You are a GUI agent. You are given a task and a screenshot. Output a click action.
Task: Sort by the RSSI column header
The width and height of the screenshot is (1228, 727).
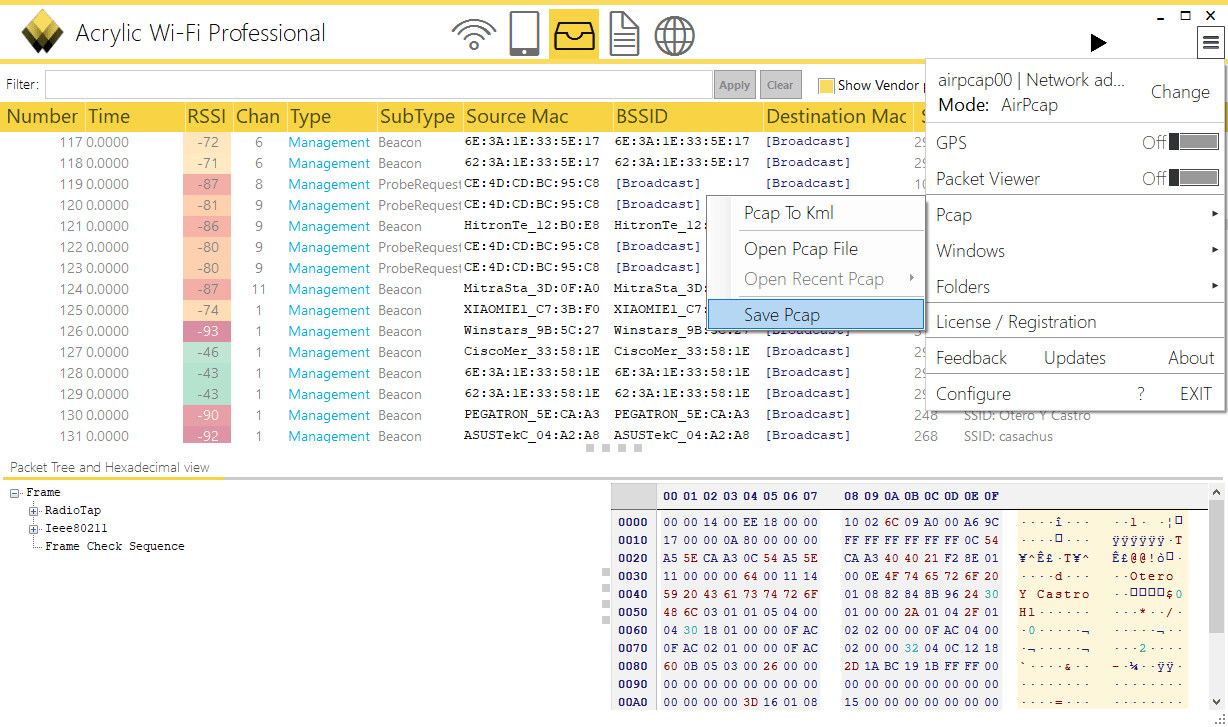pos(207,117)
